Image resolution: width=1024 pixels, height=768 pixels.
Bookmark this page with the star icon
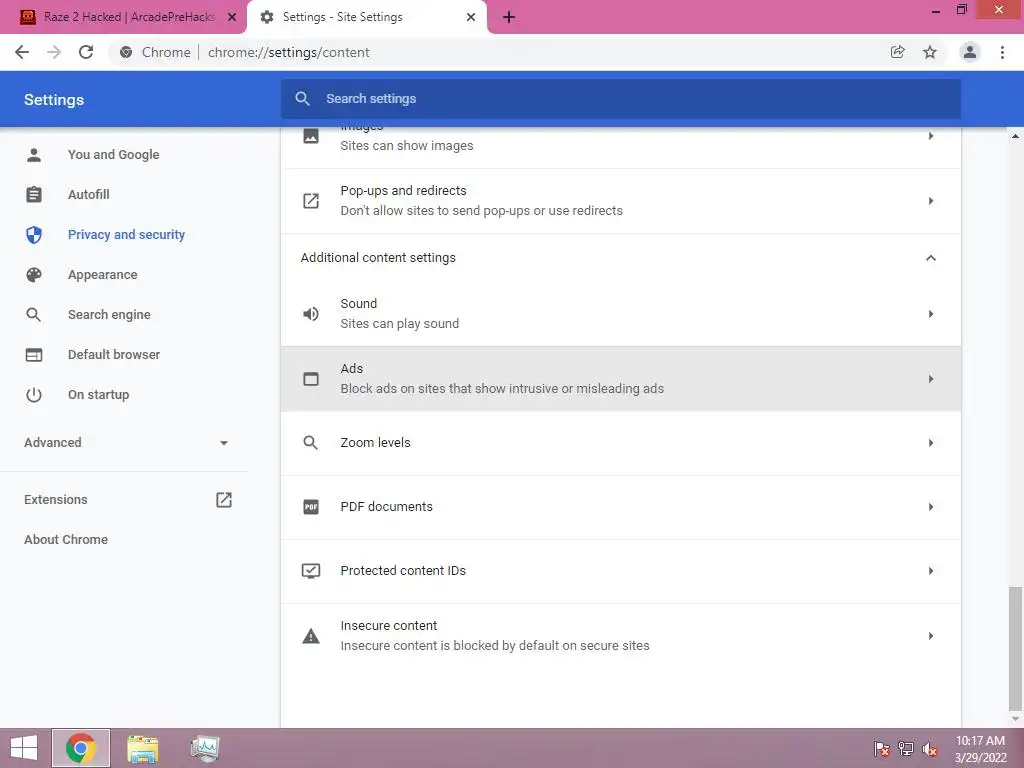930,52
